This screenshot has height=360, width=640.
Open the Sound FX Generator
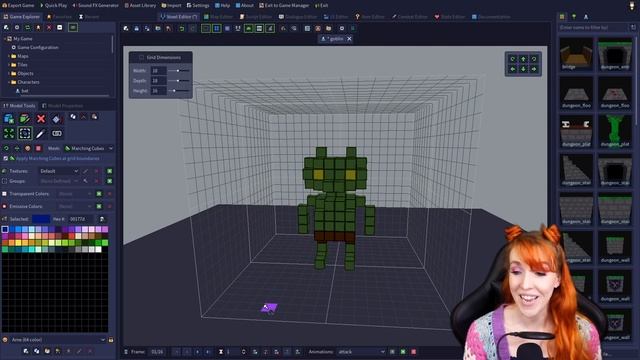[96, 5]
